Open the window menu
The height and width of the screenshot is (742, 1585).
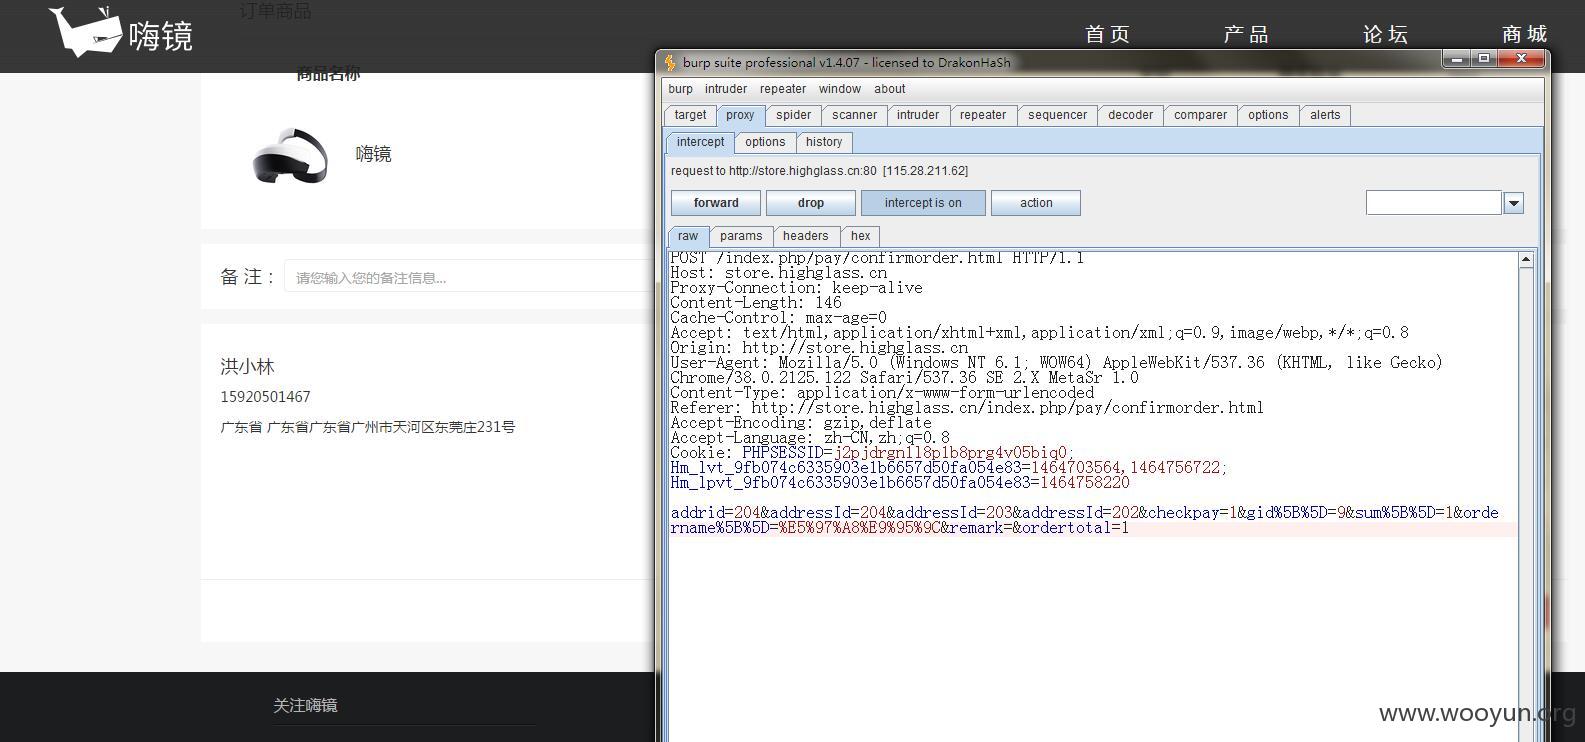click(840, 89)
